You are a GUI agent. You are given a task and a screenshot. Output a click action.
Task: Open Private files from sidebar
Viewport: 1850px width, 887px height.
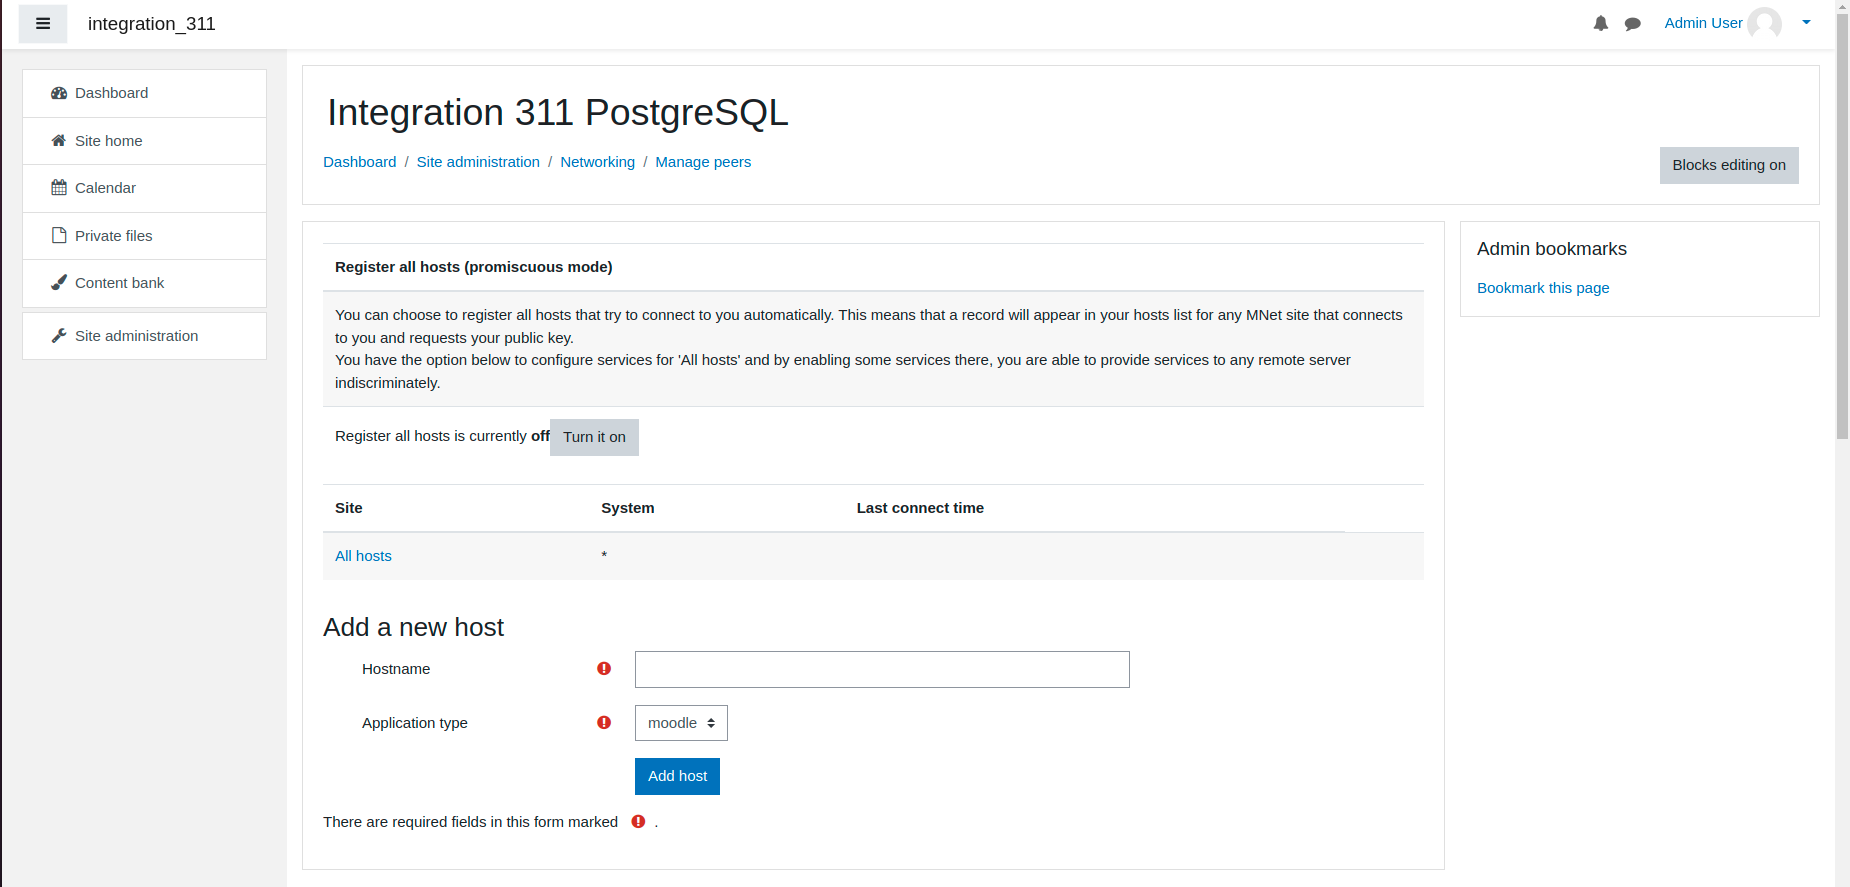pyautogui.click(x=144, y=236)
